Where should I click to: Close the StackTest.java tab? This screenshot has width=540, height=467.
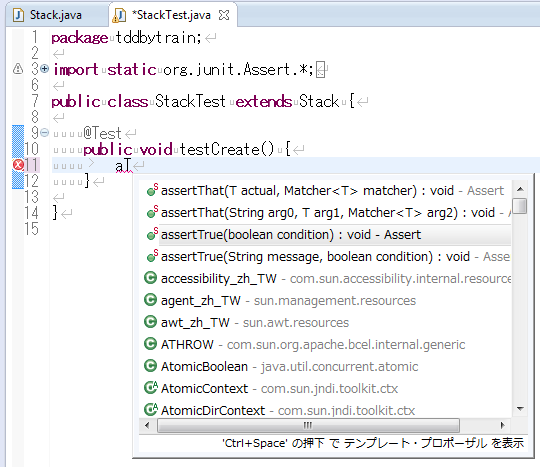(224, 15)
